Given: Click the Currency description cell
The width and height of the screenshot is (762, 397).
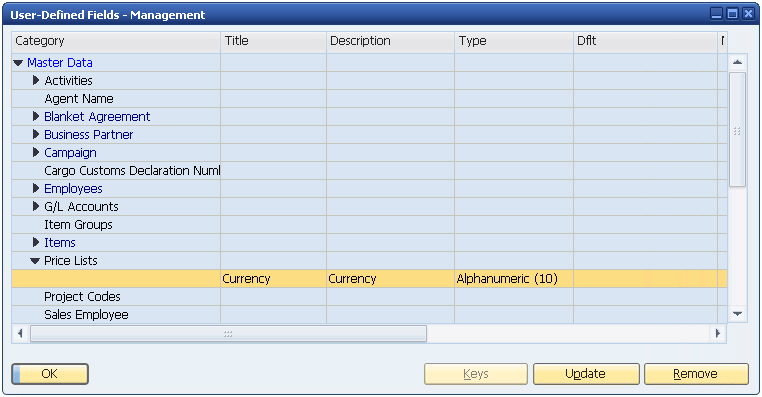Looking at the screenshot, I should (391, 278).
